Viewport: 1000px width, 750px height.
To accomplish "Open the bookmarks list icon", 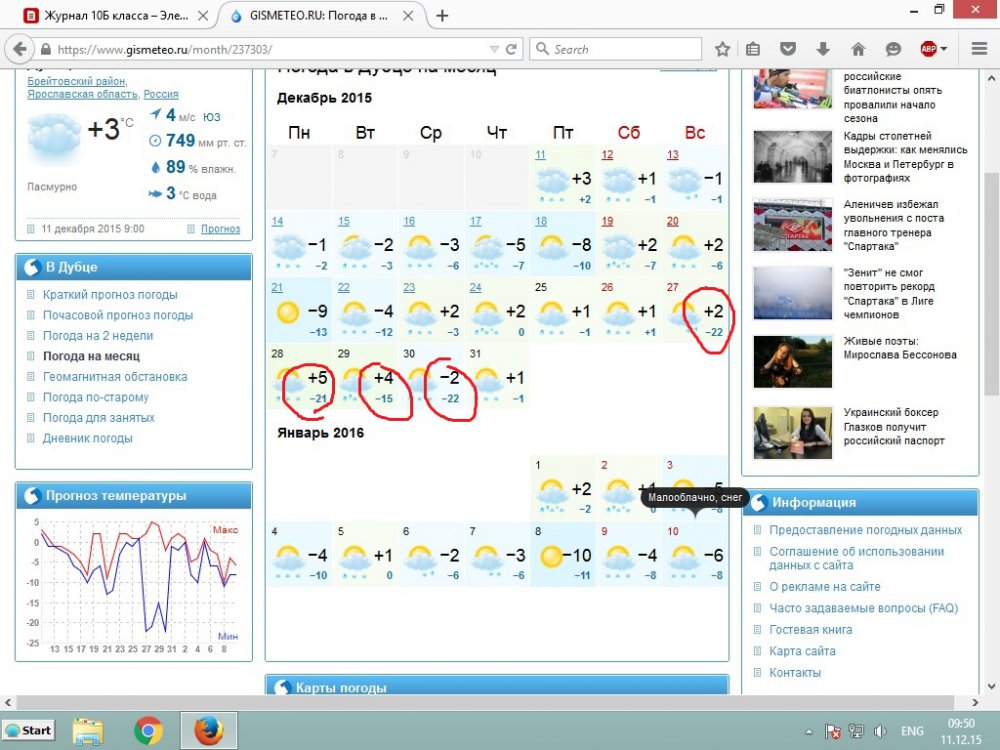I will [754, 49].
